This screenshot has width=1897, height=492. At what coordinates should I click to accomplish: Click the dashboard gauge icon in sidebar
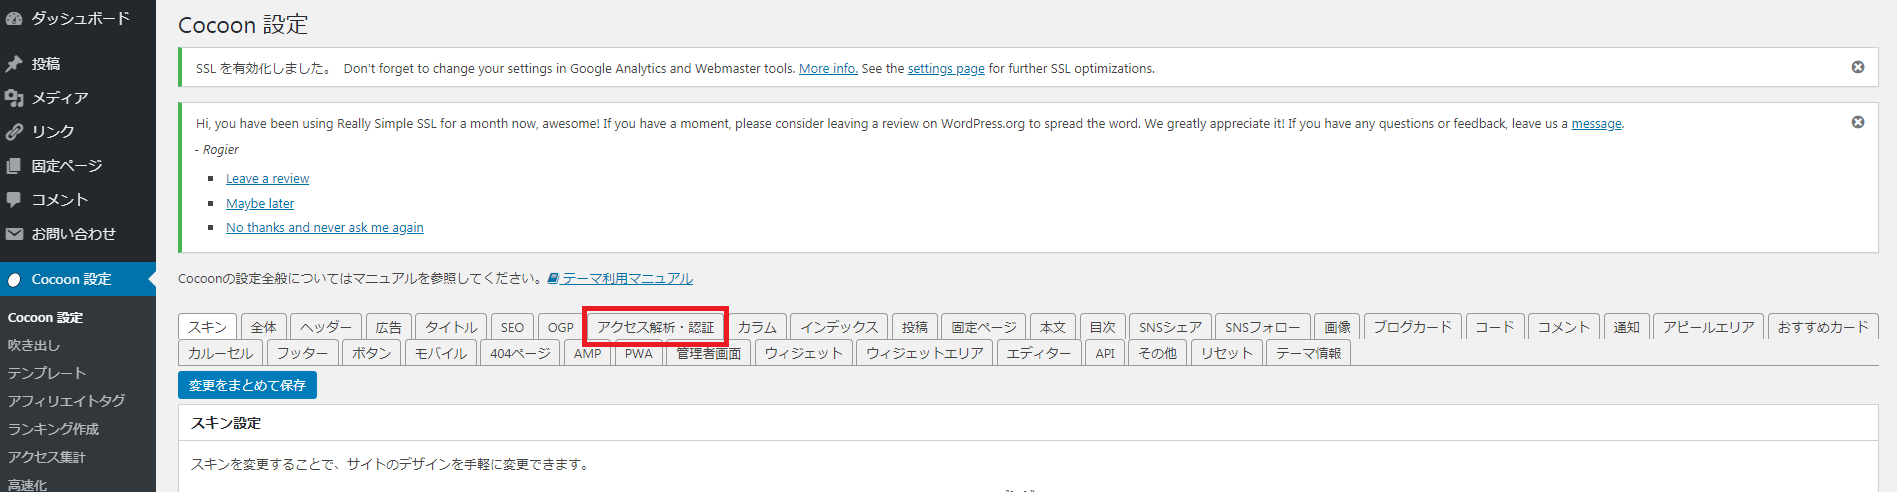(x=14, y=19)
